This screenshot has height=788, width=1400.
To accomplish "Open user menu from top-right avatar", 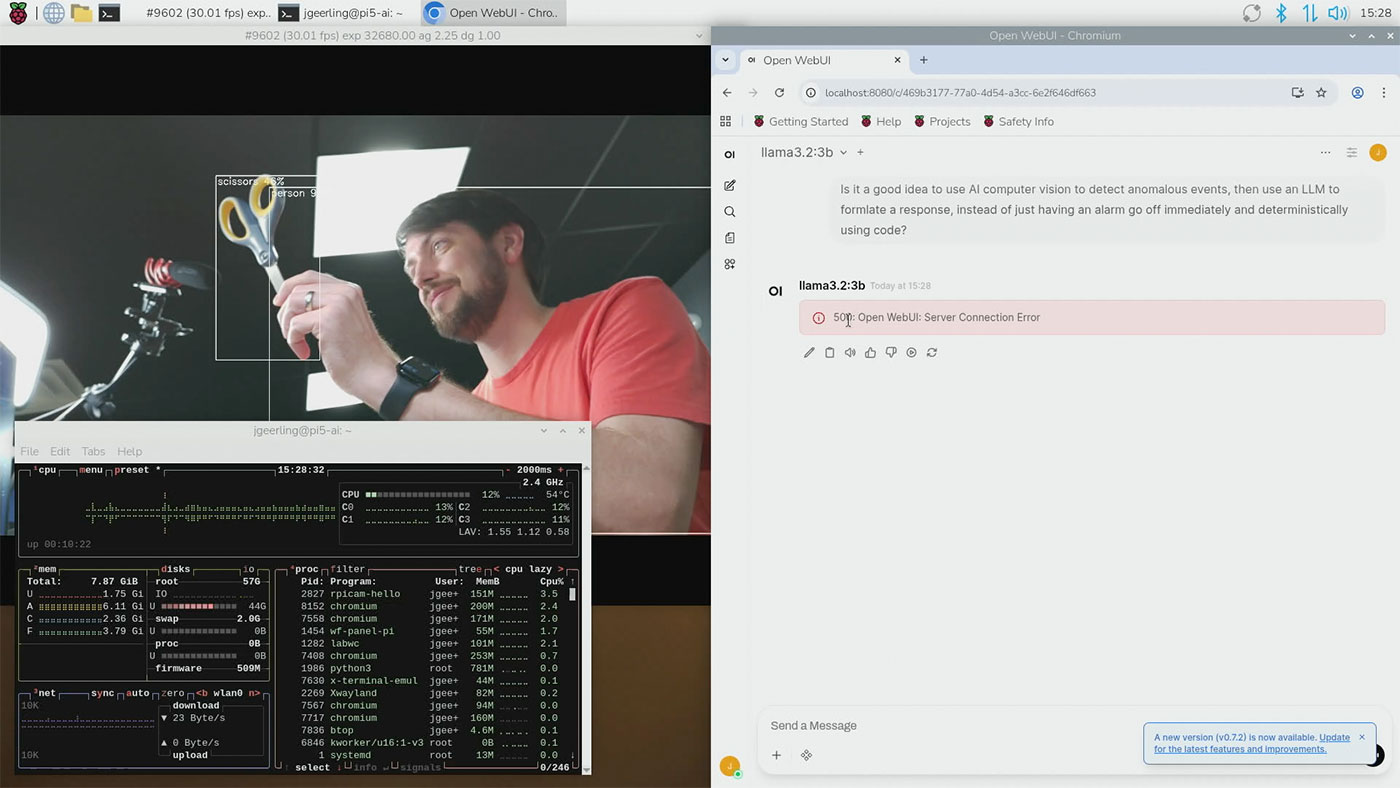I will (1378, 153).
